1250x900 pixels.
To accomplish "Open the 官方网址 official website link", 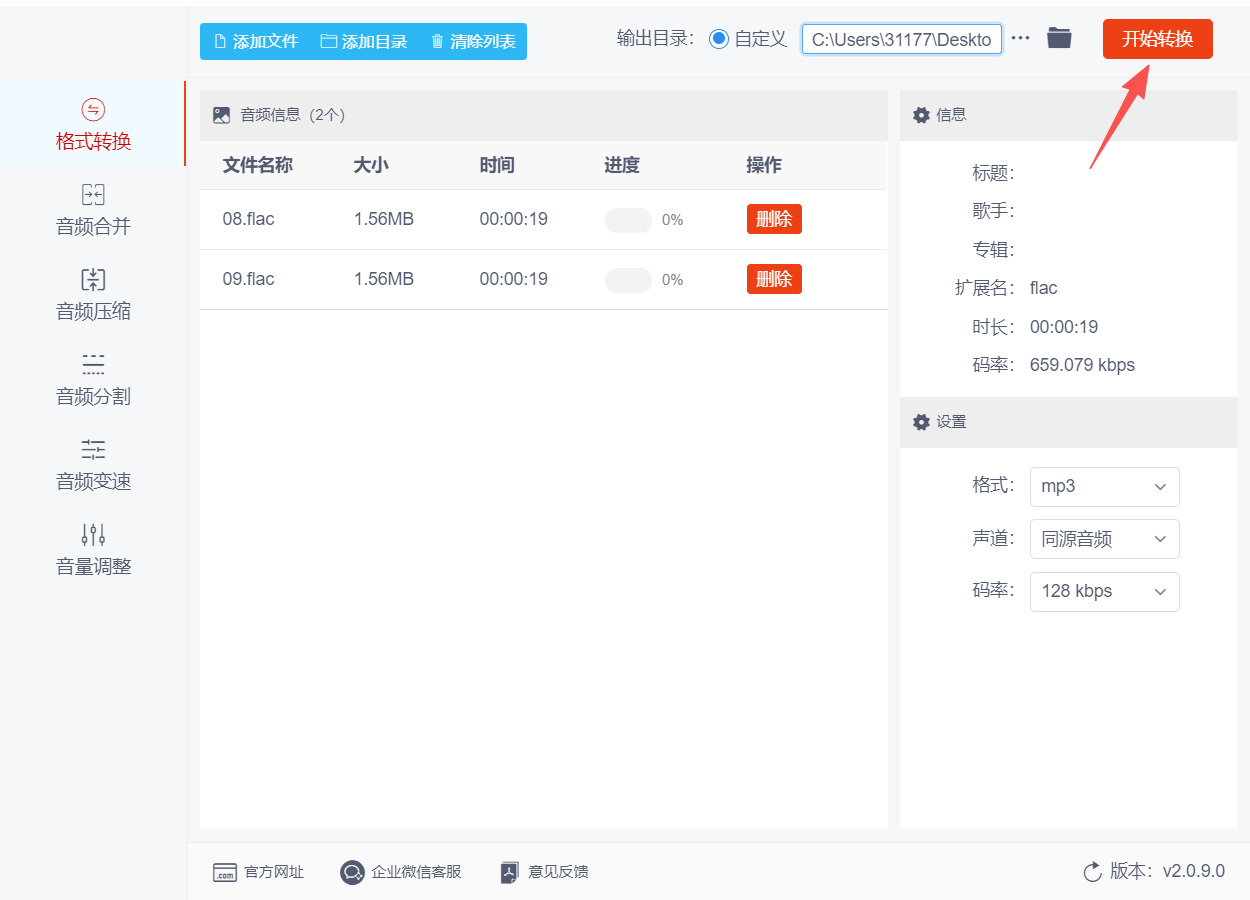I will point(258,872).
